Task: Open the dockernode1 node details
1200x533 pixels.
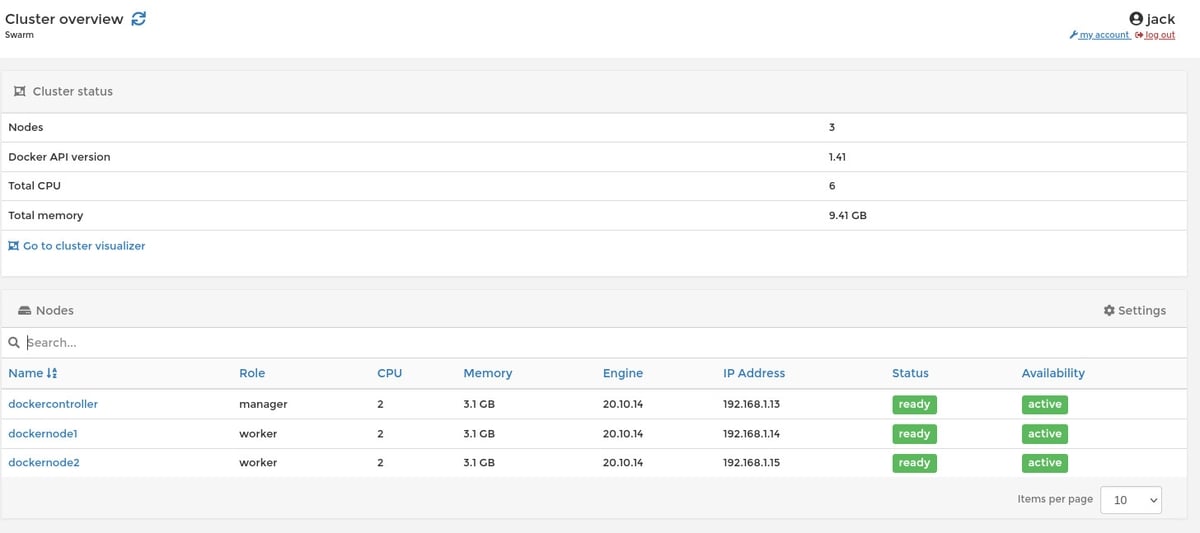Action: (x=43, y=434)
